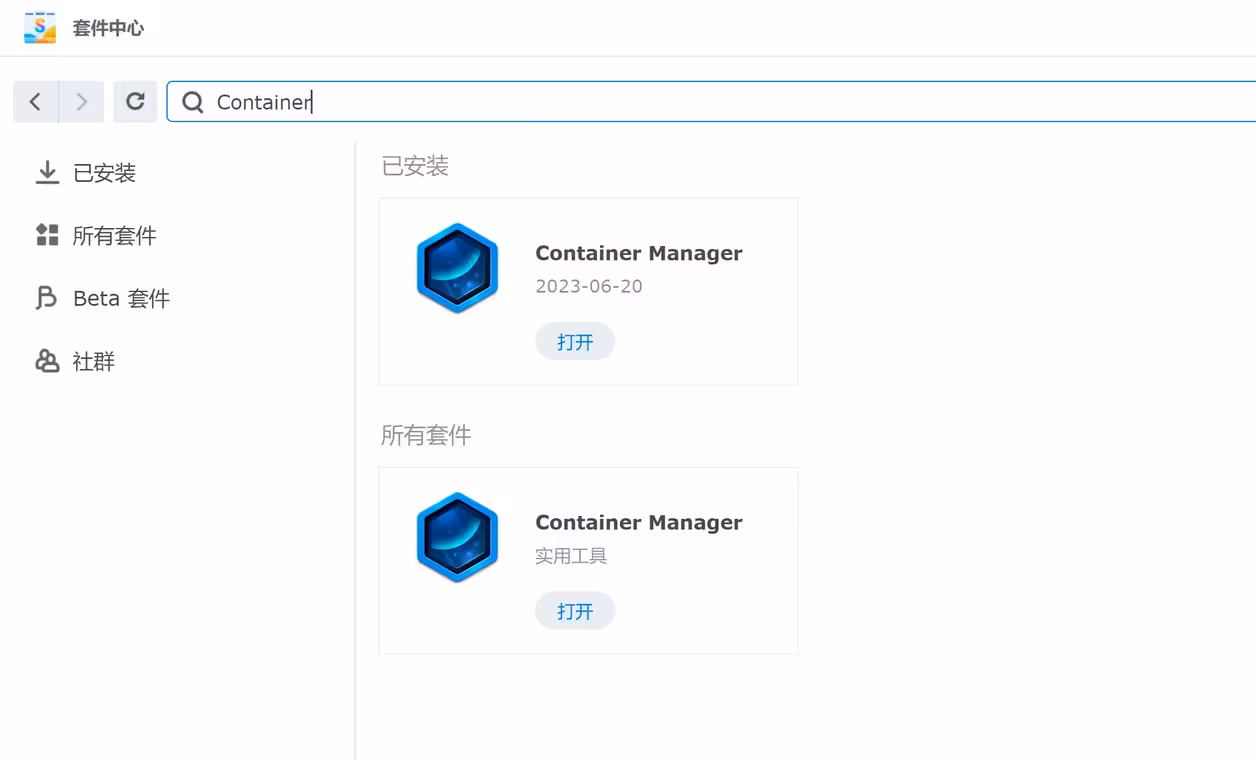Open the 社群 sidebar item
The image size is (1256, 760).
coord(94,361)
